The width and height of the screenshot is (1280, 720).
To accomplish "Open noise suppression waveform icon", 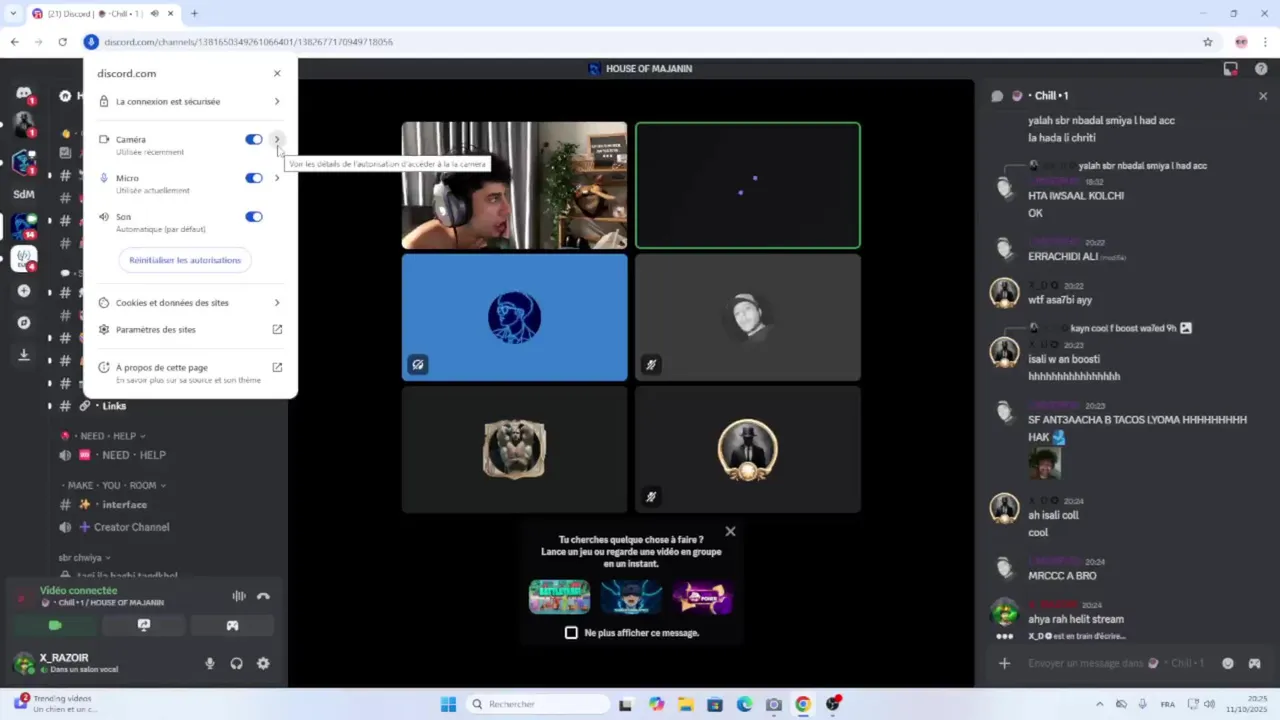I will click(x=239, y=596).
